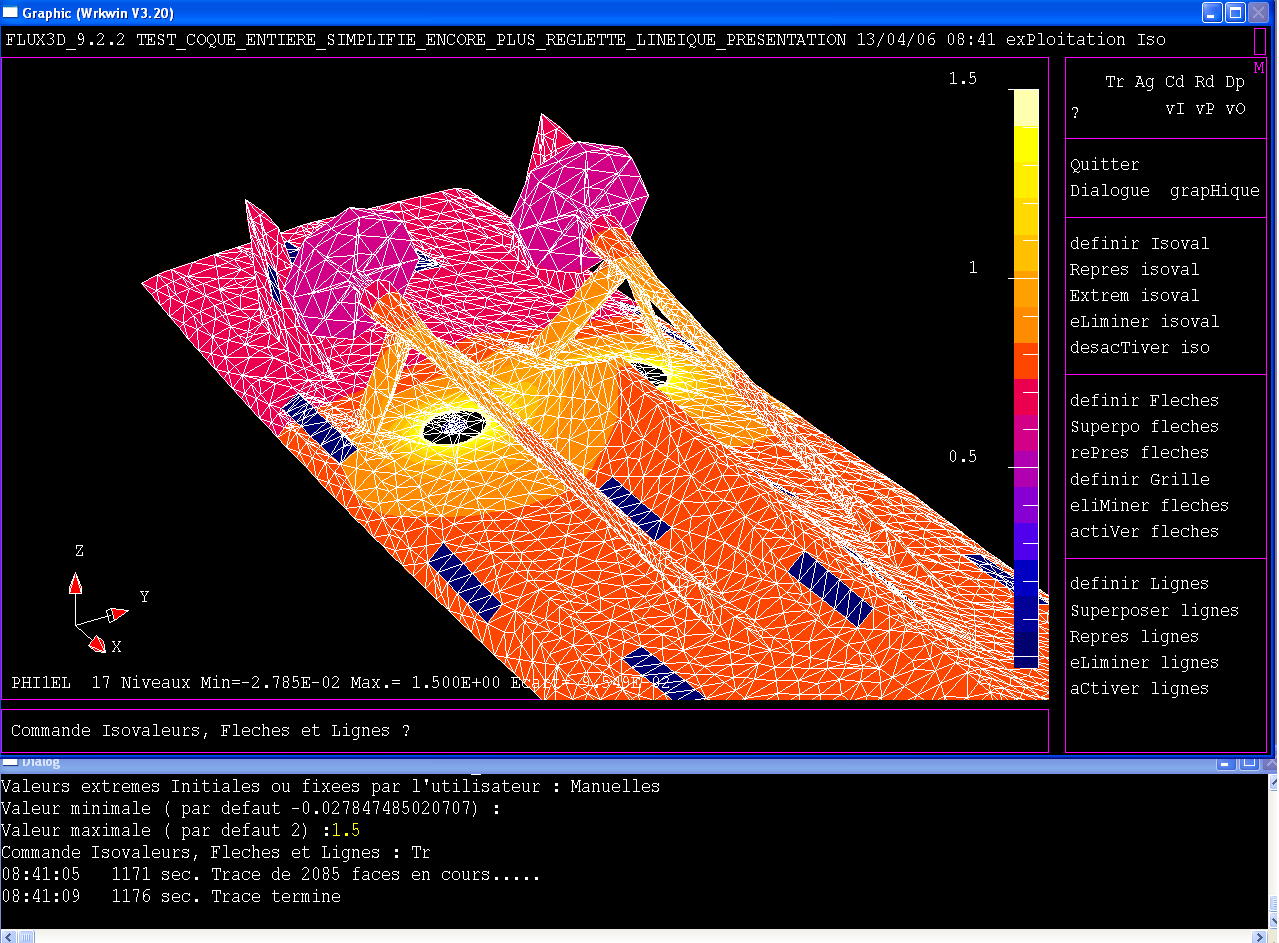1279x943 pixels.
Task: Choose the vP view shortcut
Action: (1205, 109)
